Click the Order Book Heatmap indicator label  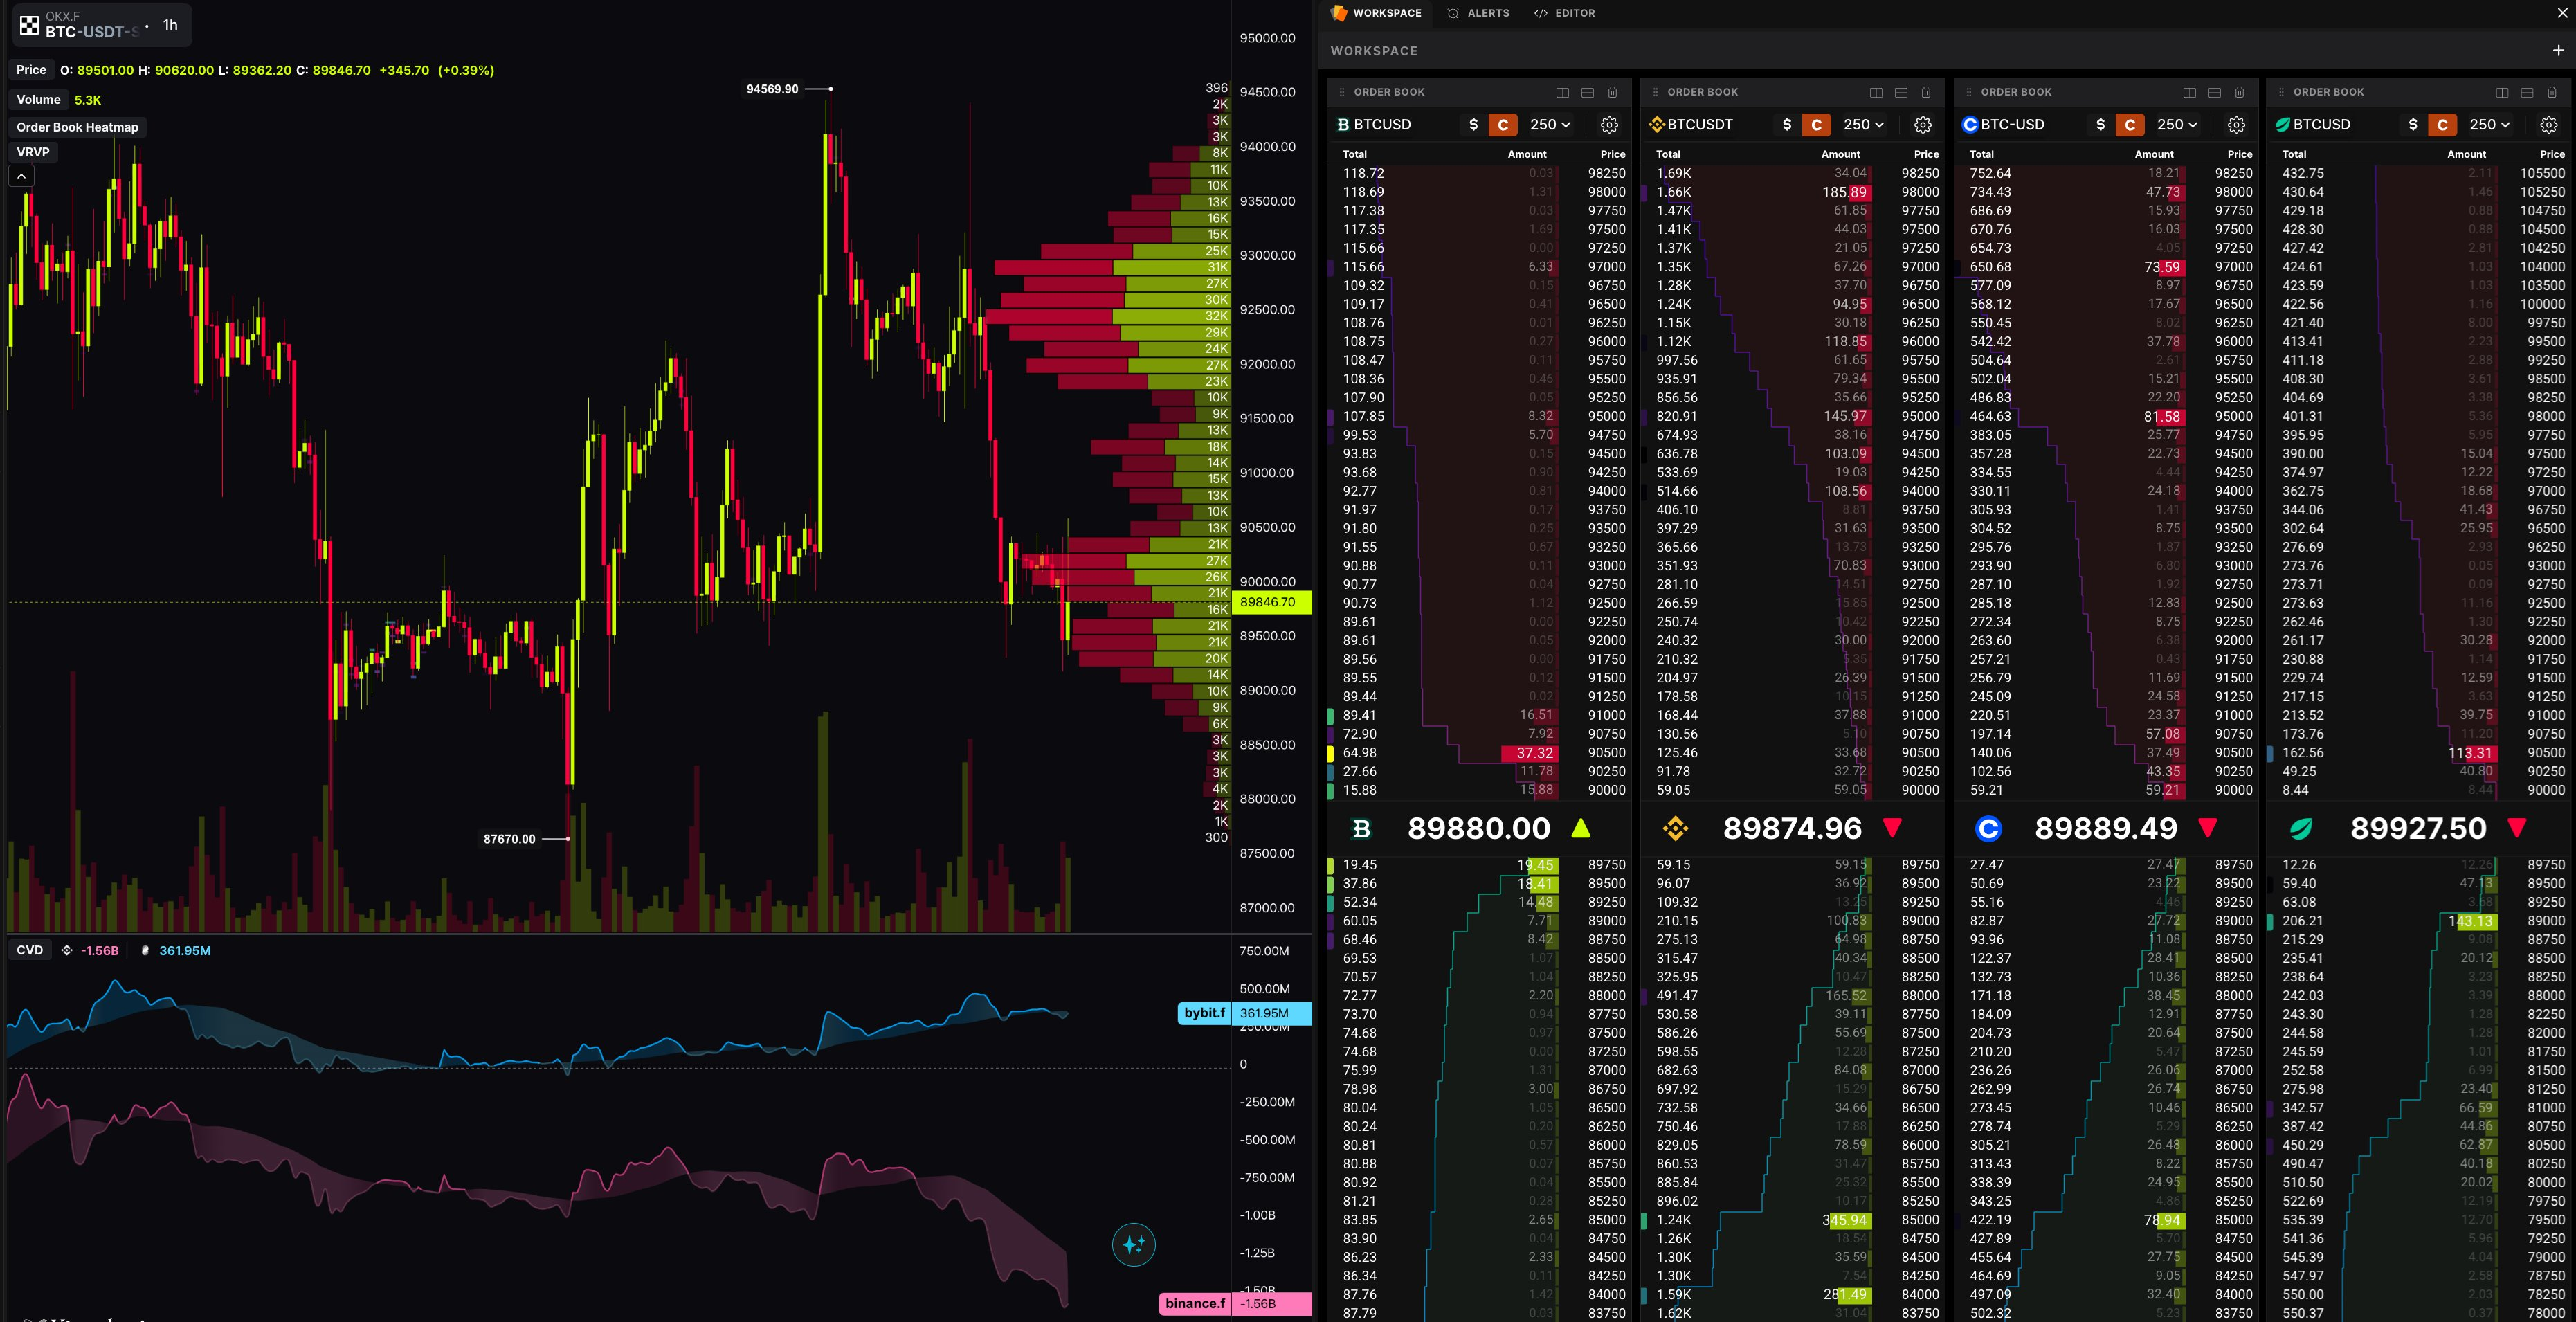(77, 127)
